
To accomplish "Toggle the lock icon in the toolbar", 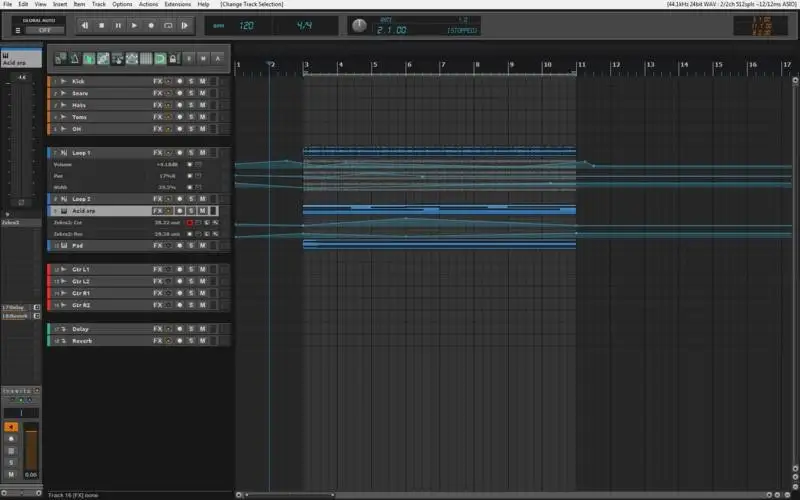I will coord(173,58).
